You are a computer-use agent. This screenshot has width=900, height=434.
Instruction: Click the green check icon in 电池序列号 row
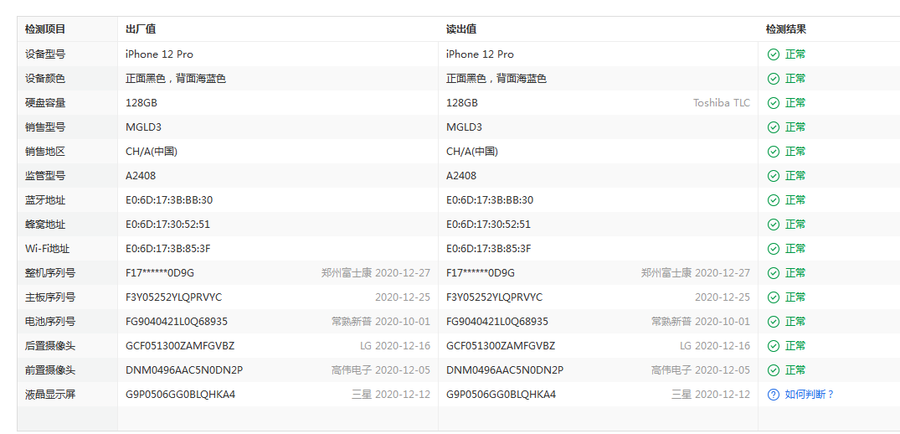(773, 321)
